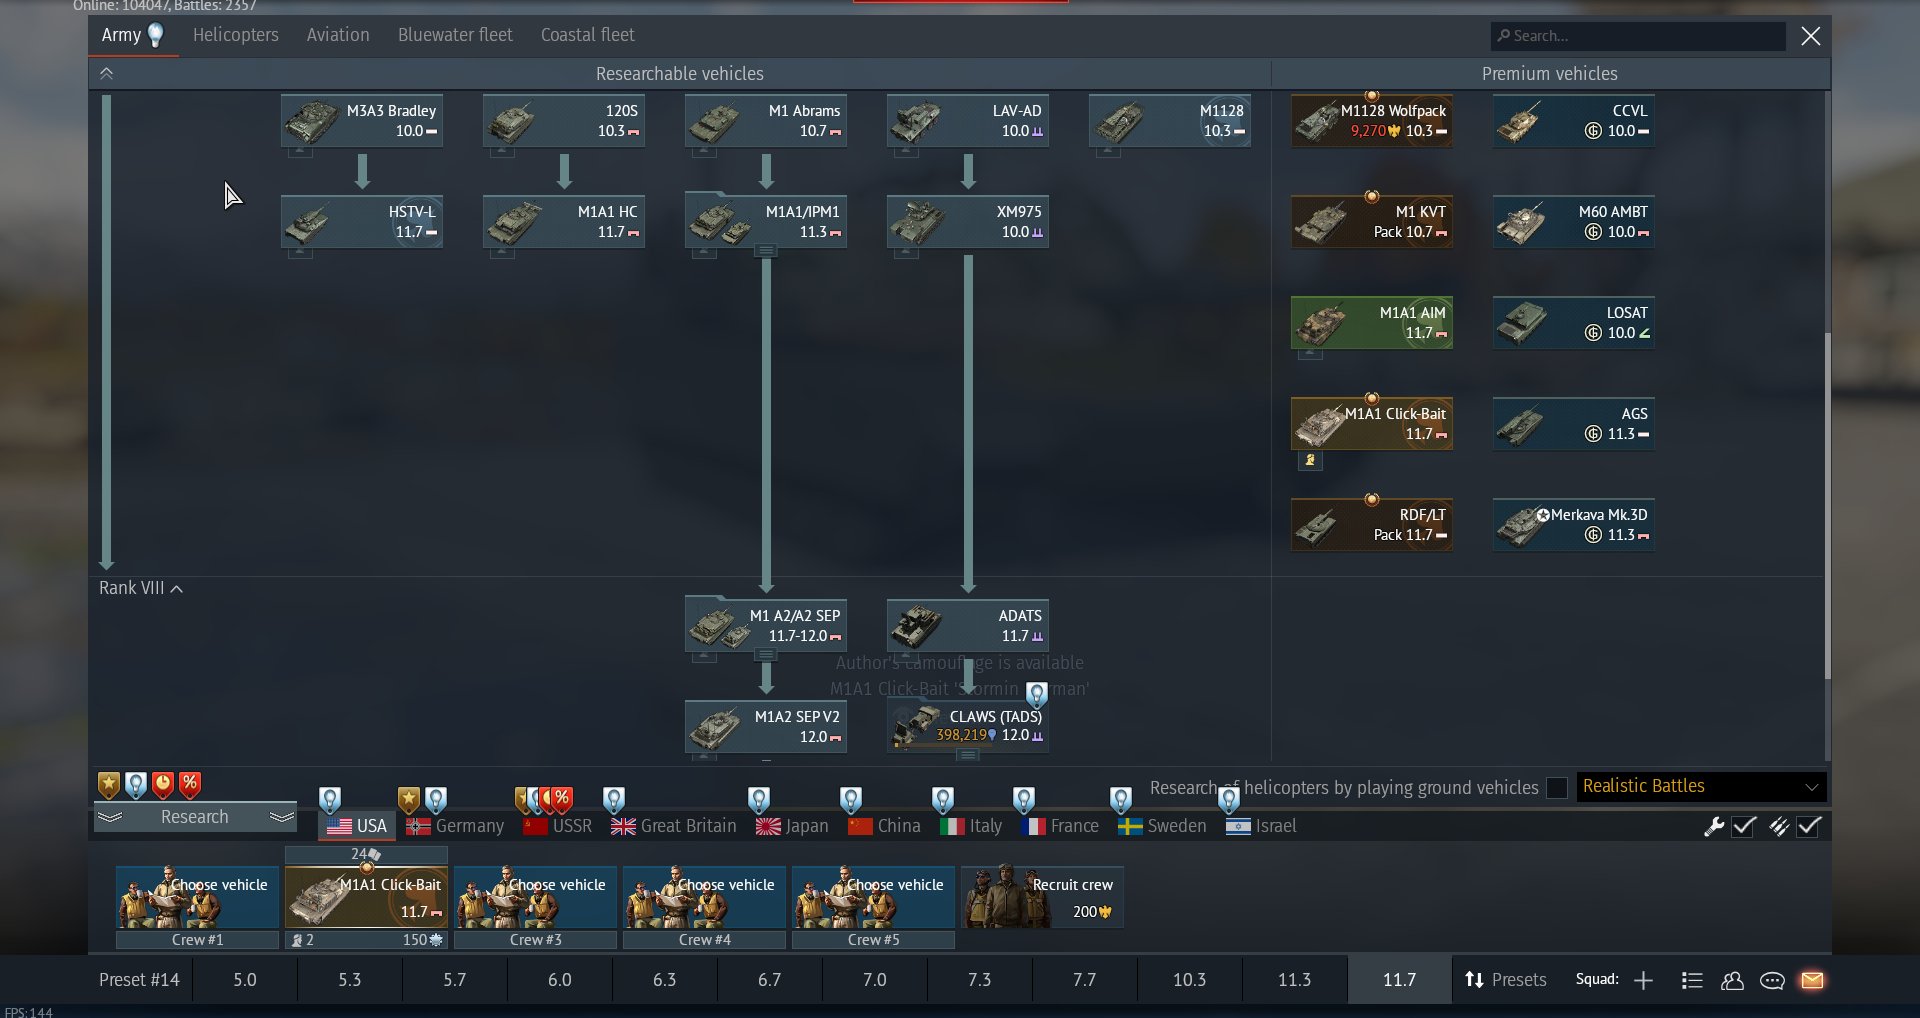Click the squad list icon
Image resolution: width=1920 pixels, height=1018 pixels.
click(x=1692, y=980)
